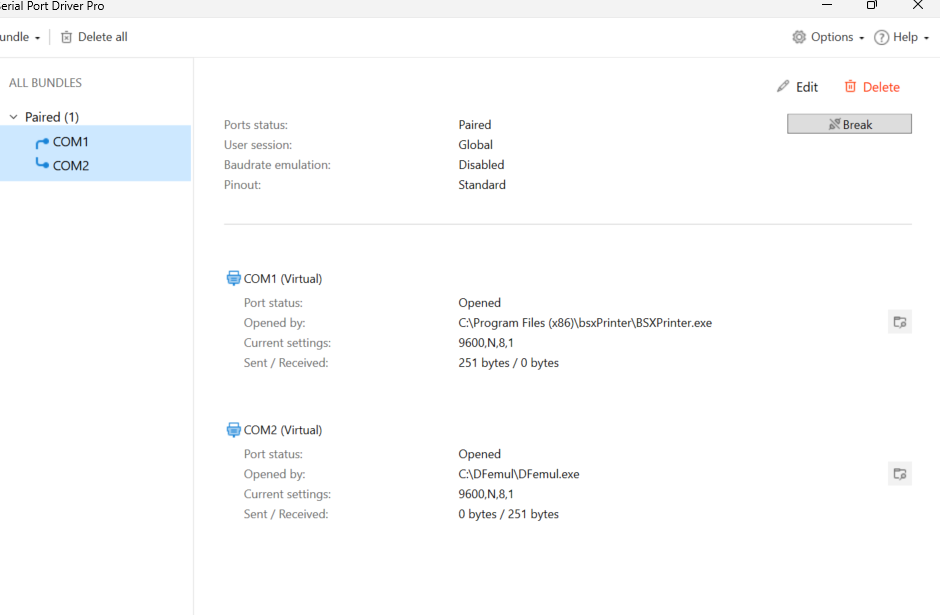The width and height of the screenshot is (940, 615).
Task: Click the Edit pencil button
Action: [797, 87]
